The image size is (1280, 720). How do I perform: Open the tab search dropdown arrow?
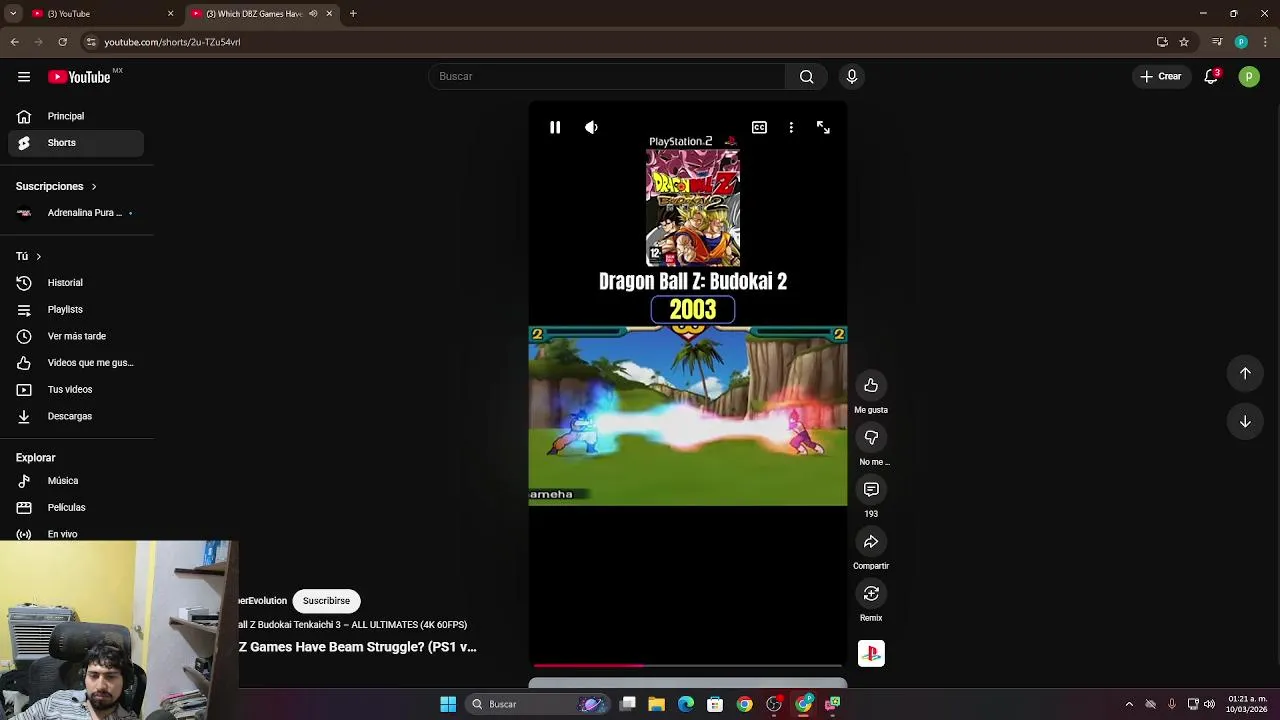(x=13, y=13)
